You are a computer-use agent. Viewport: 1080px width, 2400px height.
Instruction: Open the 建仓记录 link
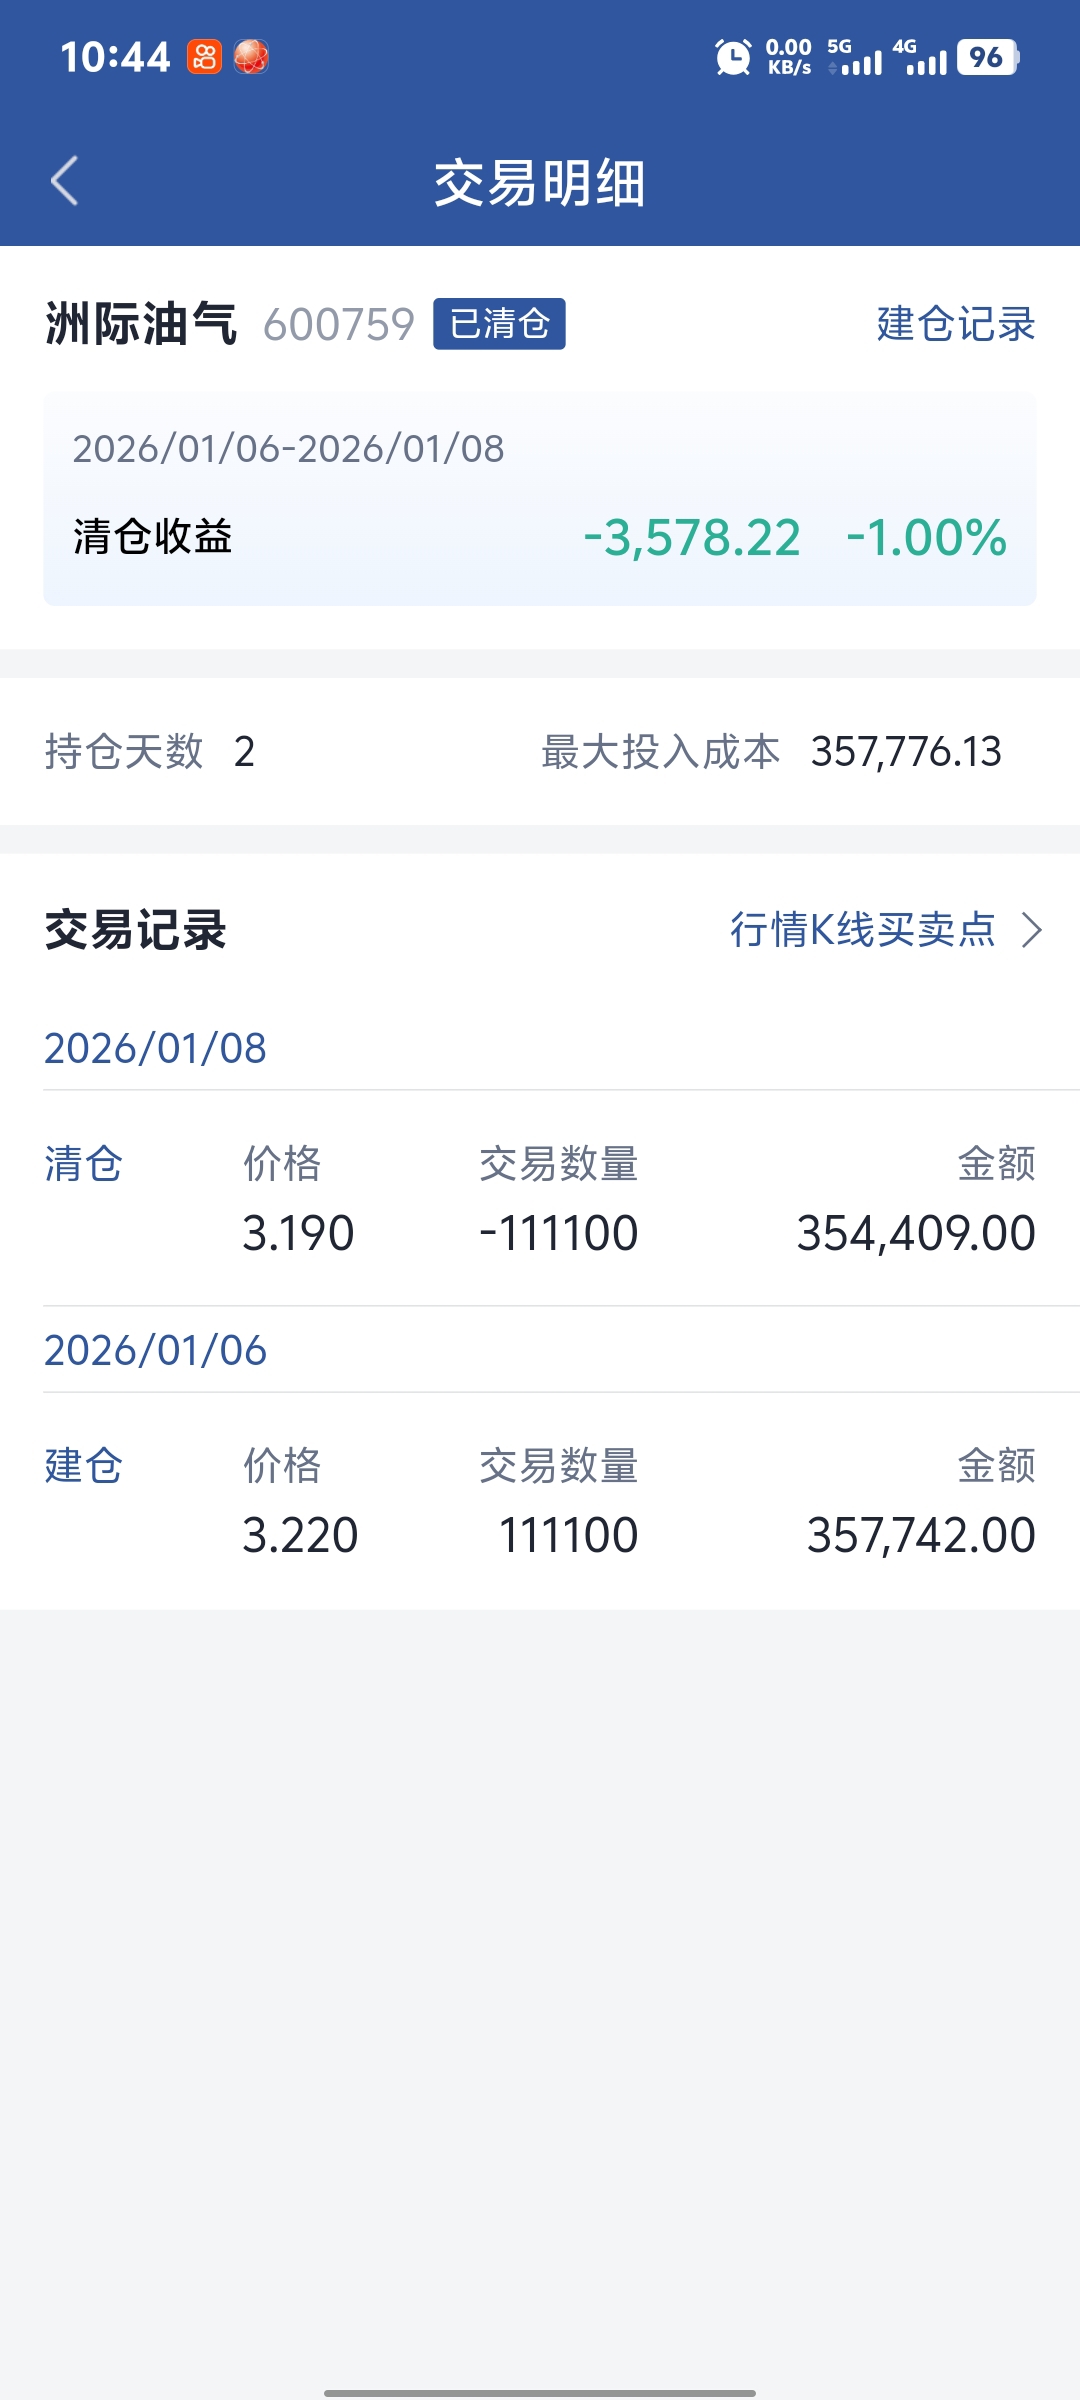(955, 324)
